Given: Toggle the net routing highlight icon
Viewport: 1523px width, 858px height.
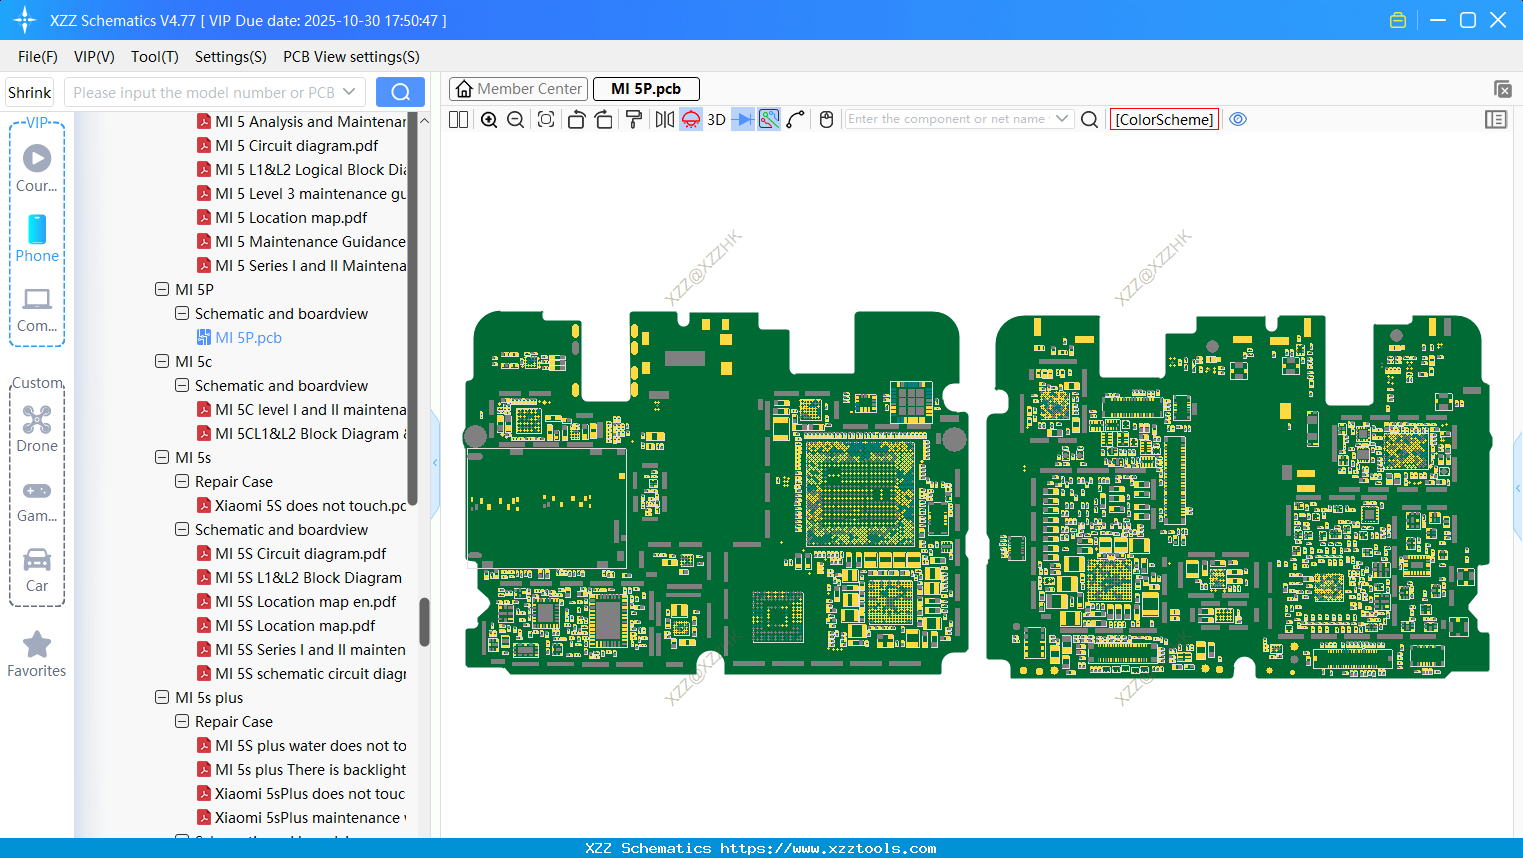Looking at the screenshot, I should point(769,119).
